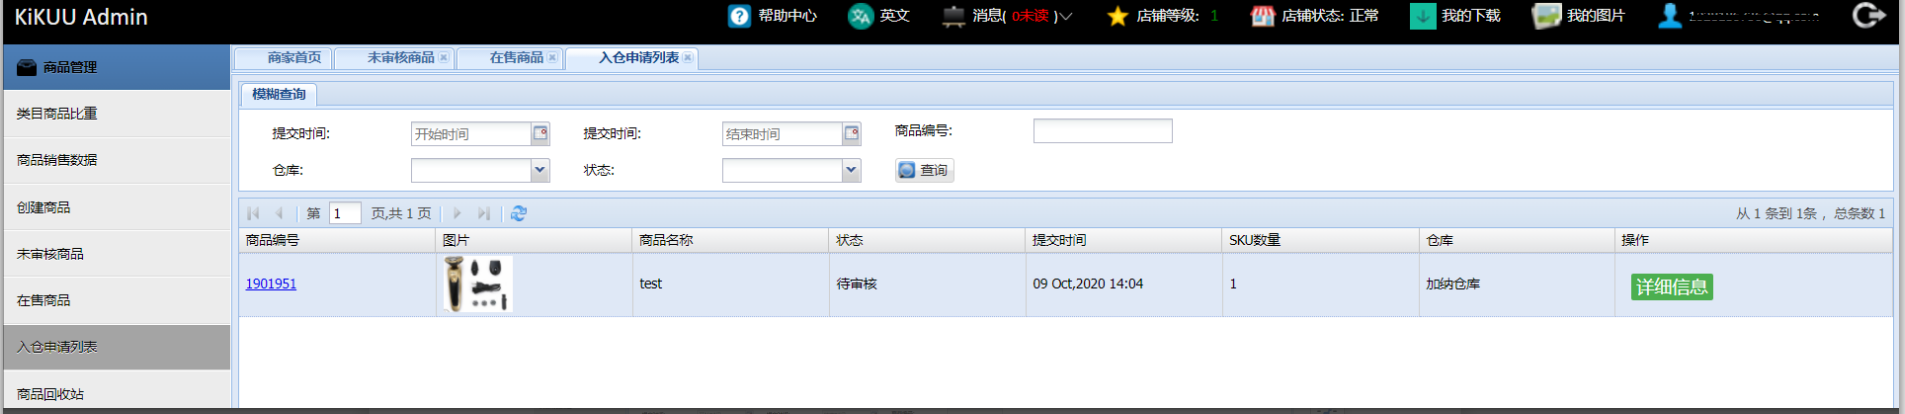
Task: Click the shaver product thumbnail image
Action: tap(478, 284)
